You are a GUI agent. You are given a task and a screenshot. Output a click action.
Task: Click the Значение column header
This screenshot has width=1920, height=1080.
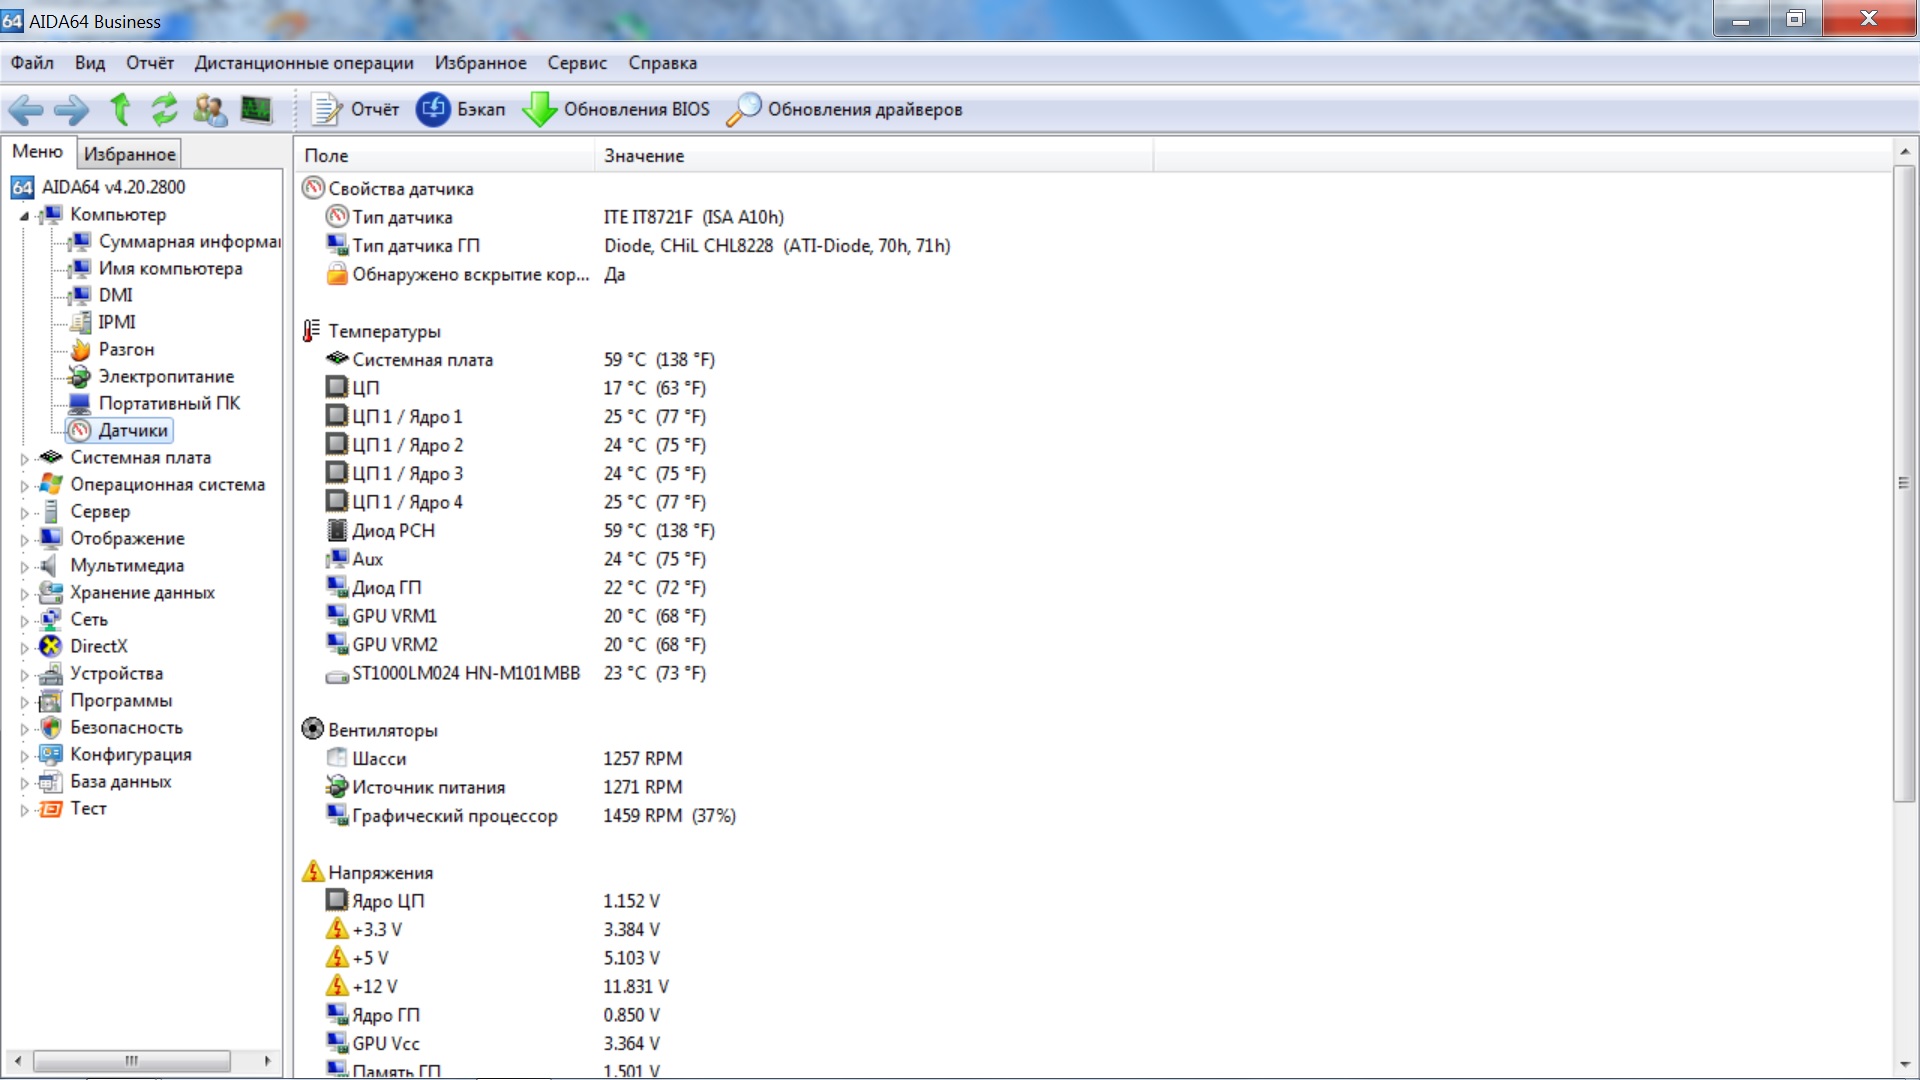(x=644, y=156)
